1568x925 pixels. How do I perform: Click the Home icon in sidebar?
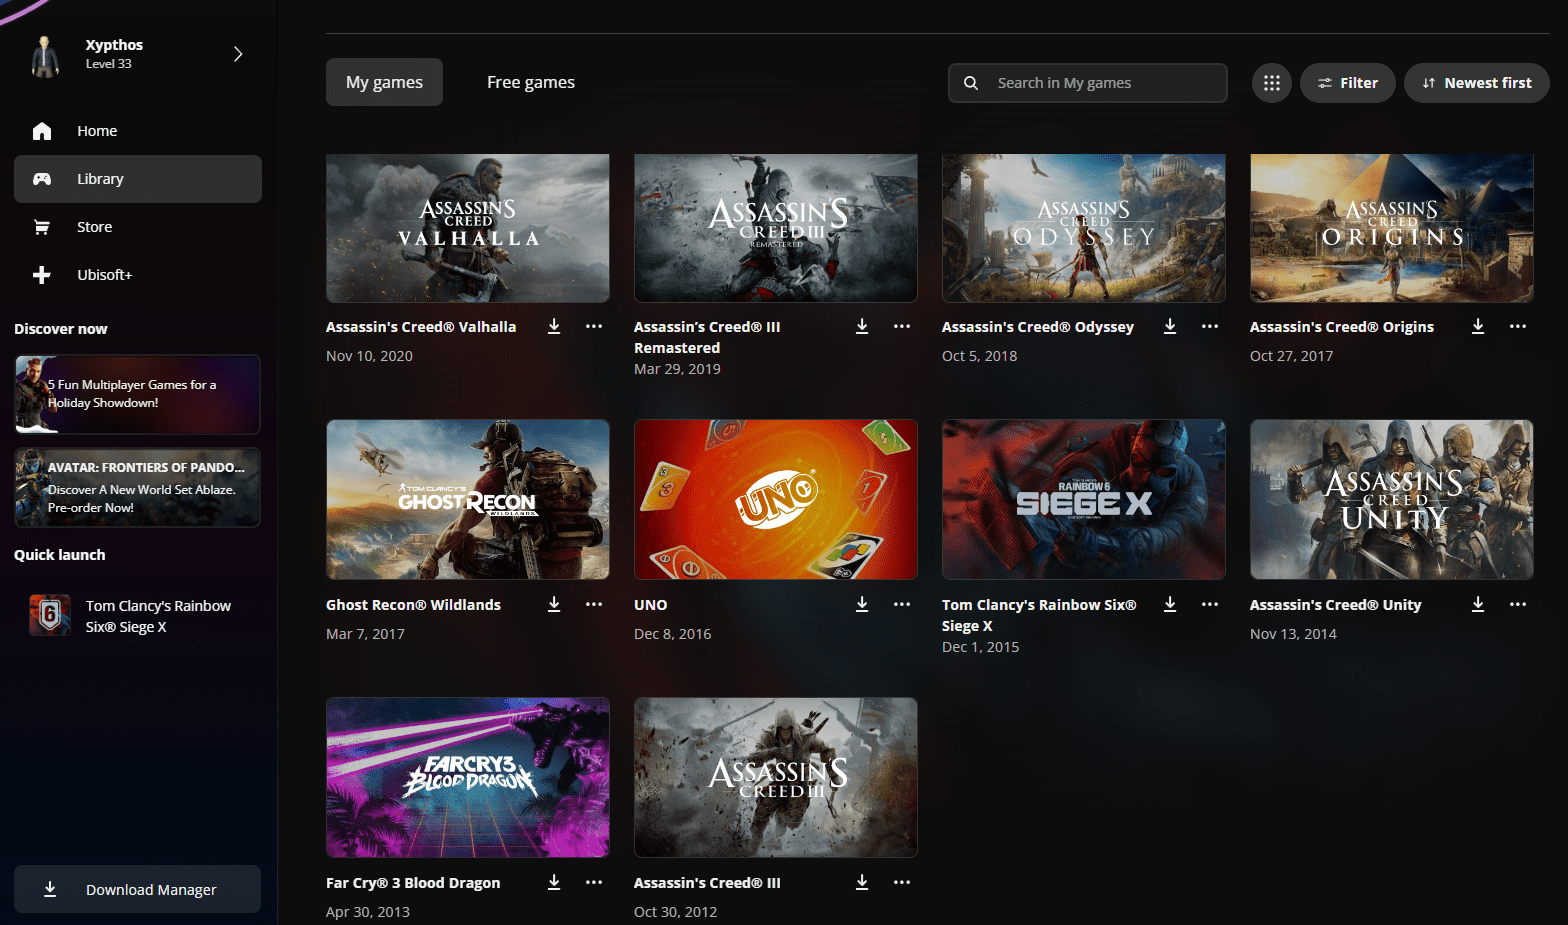point(42,131)
